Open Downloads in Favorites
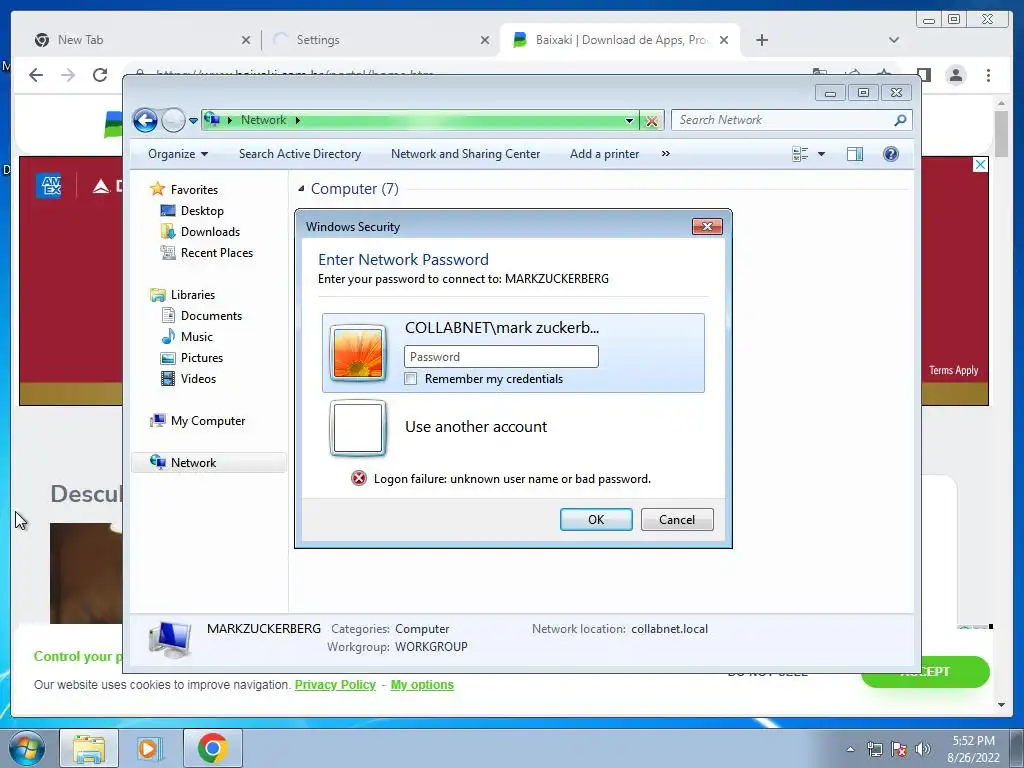 pyautogui.click(x=210, y=232)
